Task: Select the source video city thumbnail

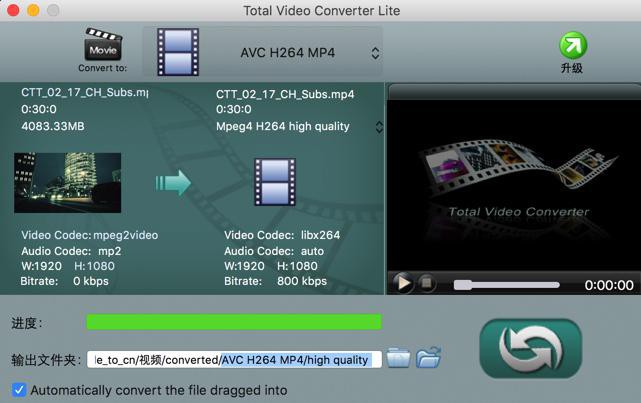Action: (67, 183)
